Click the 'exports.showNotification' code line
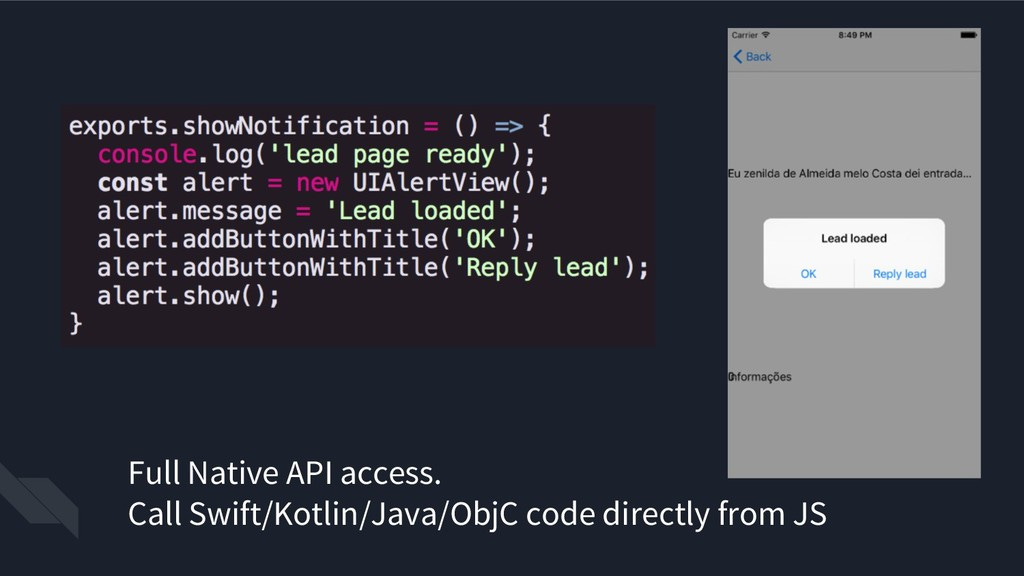 click(310, 125)
